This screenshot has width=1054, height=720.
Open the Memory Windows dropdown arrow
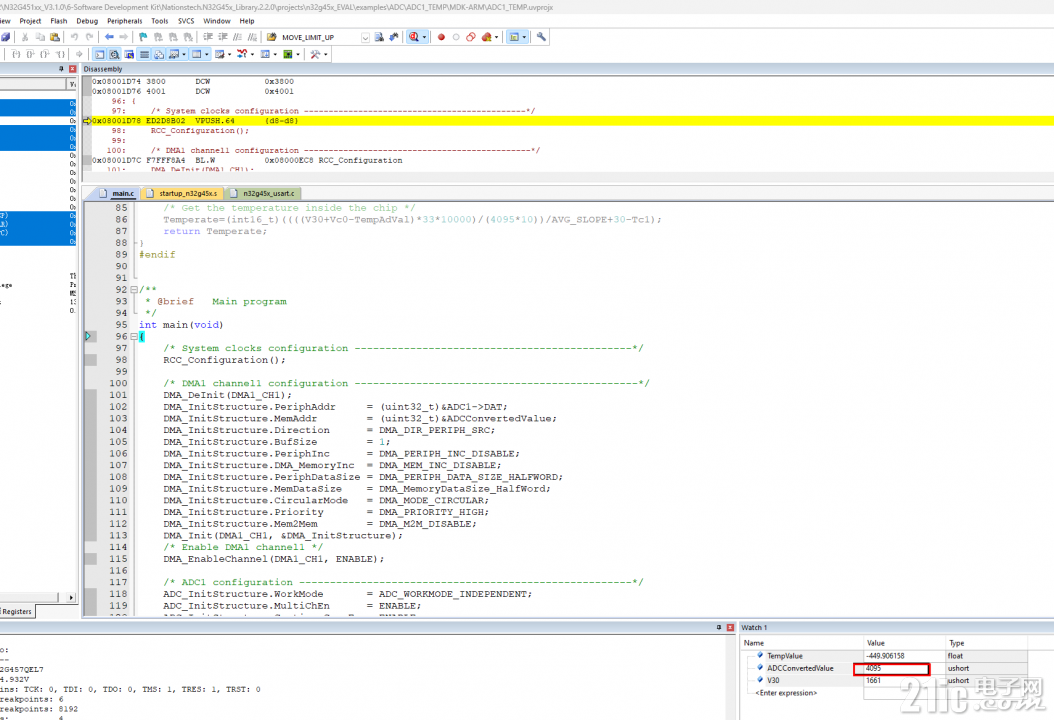pyautogui.click(x=206, y=54)
